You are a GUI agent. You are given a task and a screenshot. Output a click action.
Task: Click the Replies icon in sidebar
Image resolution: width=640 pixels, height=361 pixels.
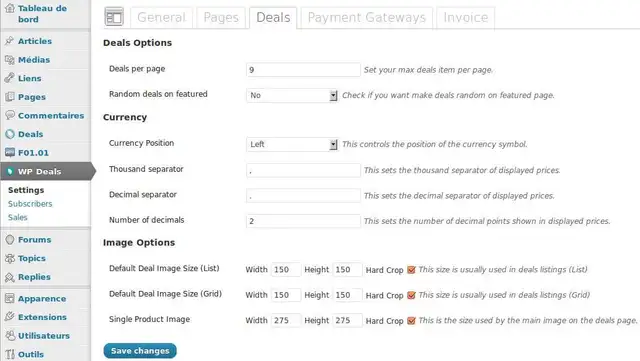[x=10, y=277]
